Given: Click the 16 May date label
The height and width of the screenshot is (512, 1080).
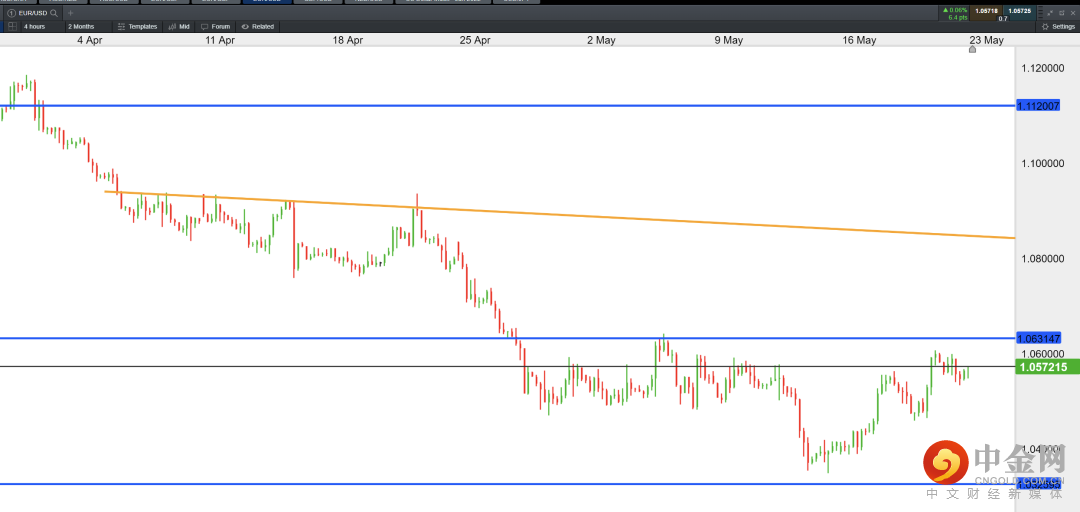Looking at the screenshot, I should (x=859, y=41).
